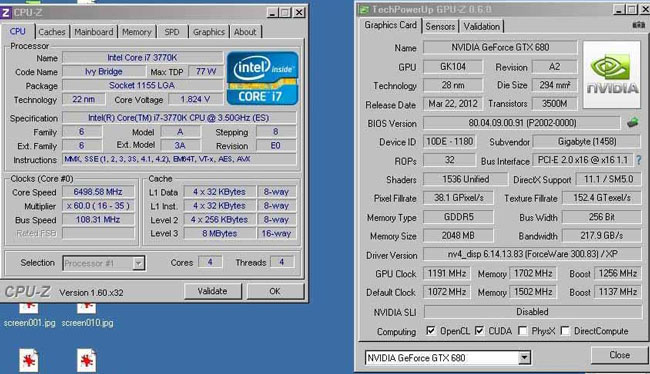Click the CPU-Z title bar icon
Image resolution: width=650 pixels, height=374 pixels.
pyautogui.click(x=5, y=12)
